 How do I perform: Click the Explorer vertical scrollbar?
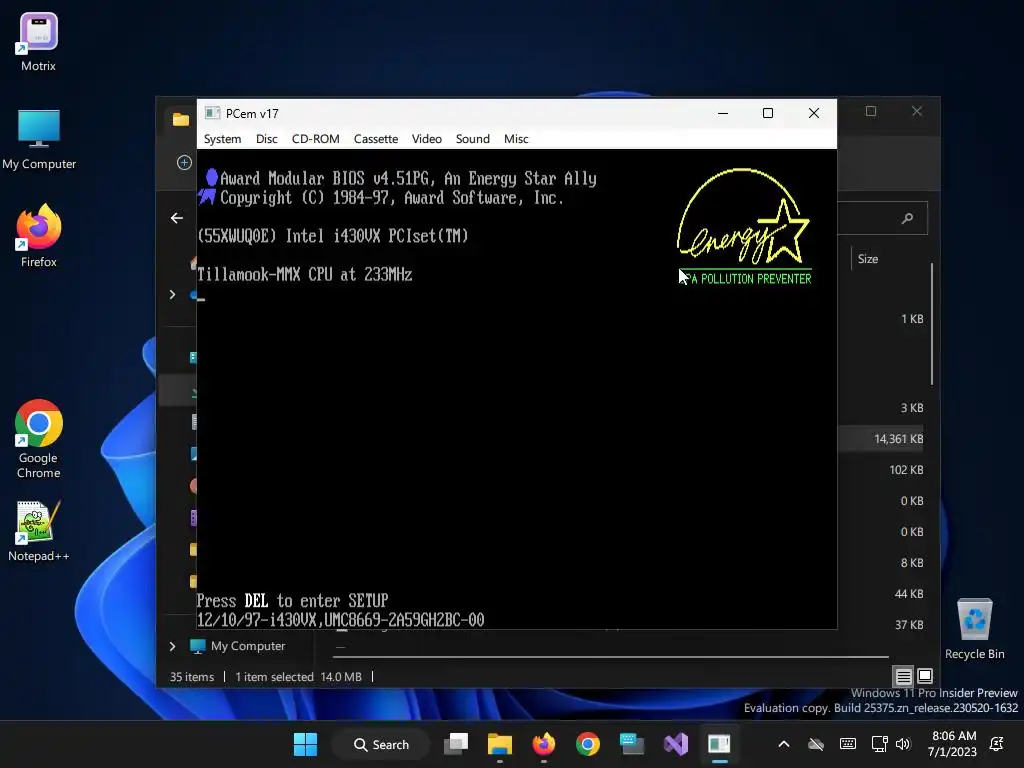point(932,324)
